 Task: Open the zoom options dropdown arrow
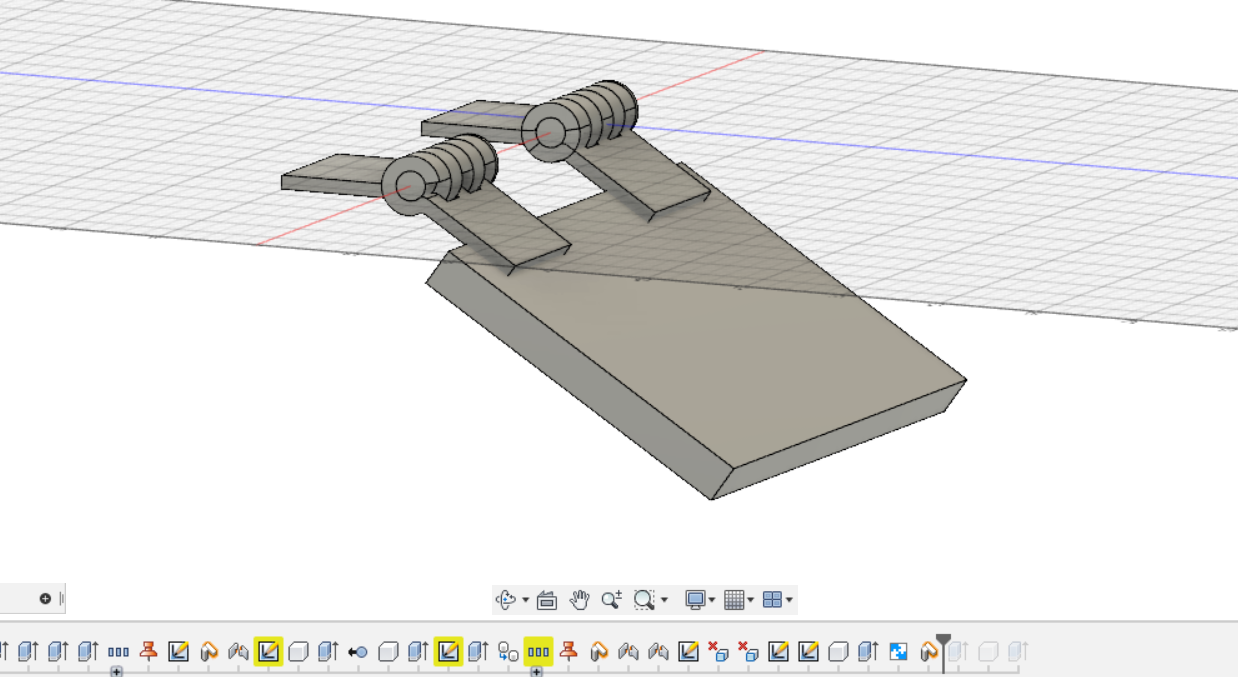(x=664, y=601)
